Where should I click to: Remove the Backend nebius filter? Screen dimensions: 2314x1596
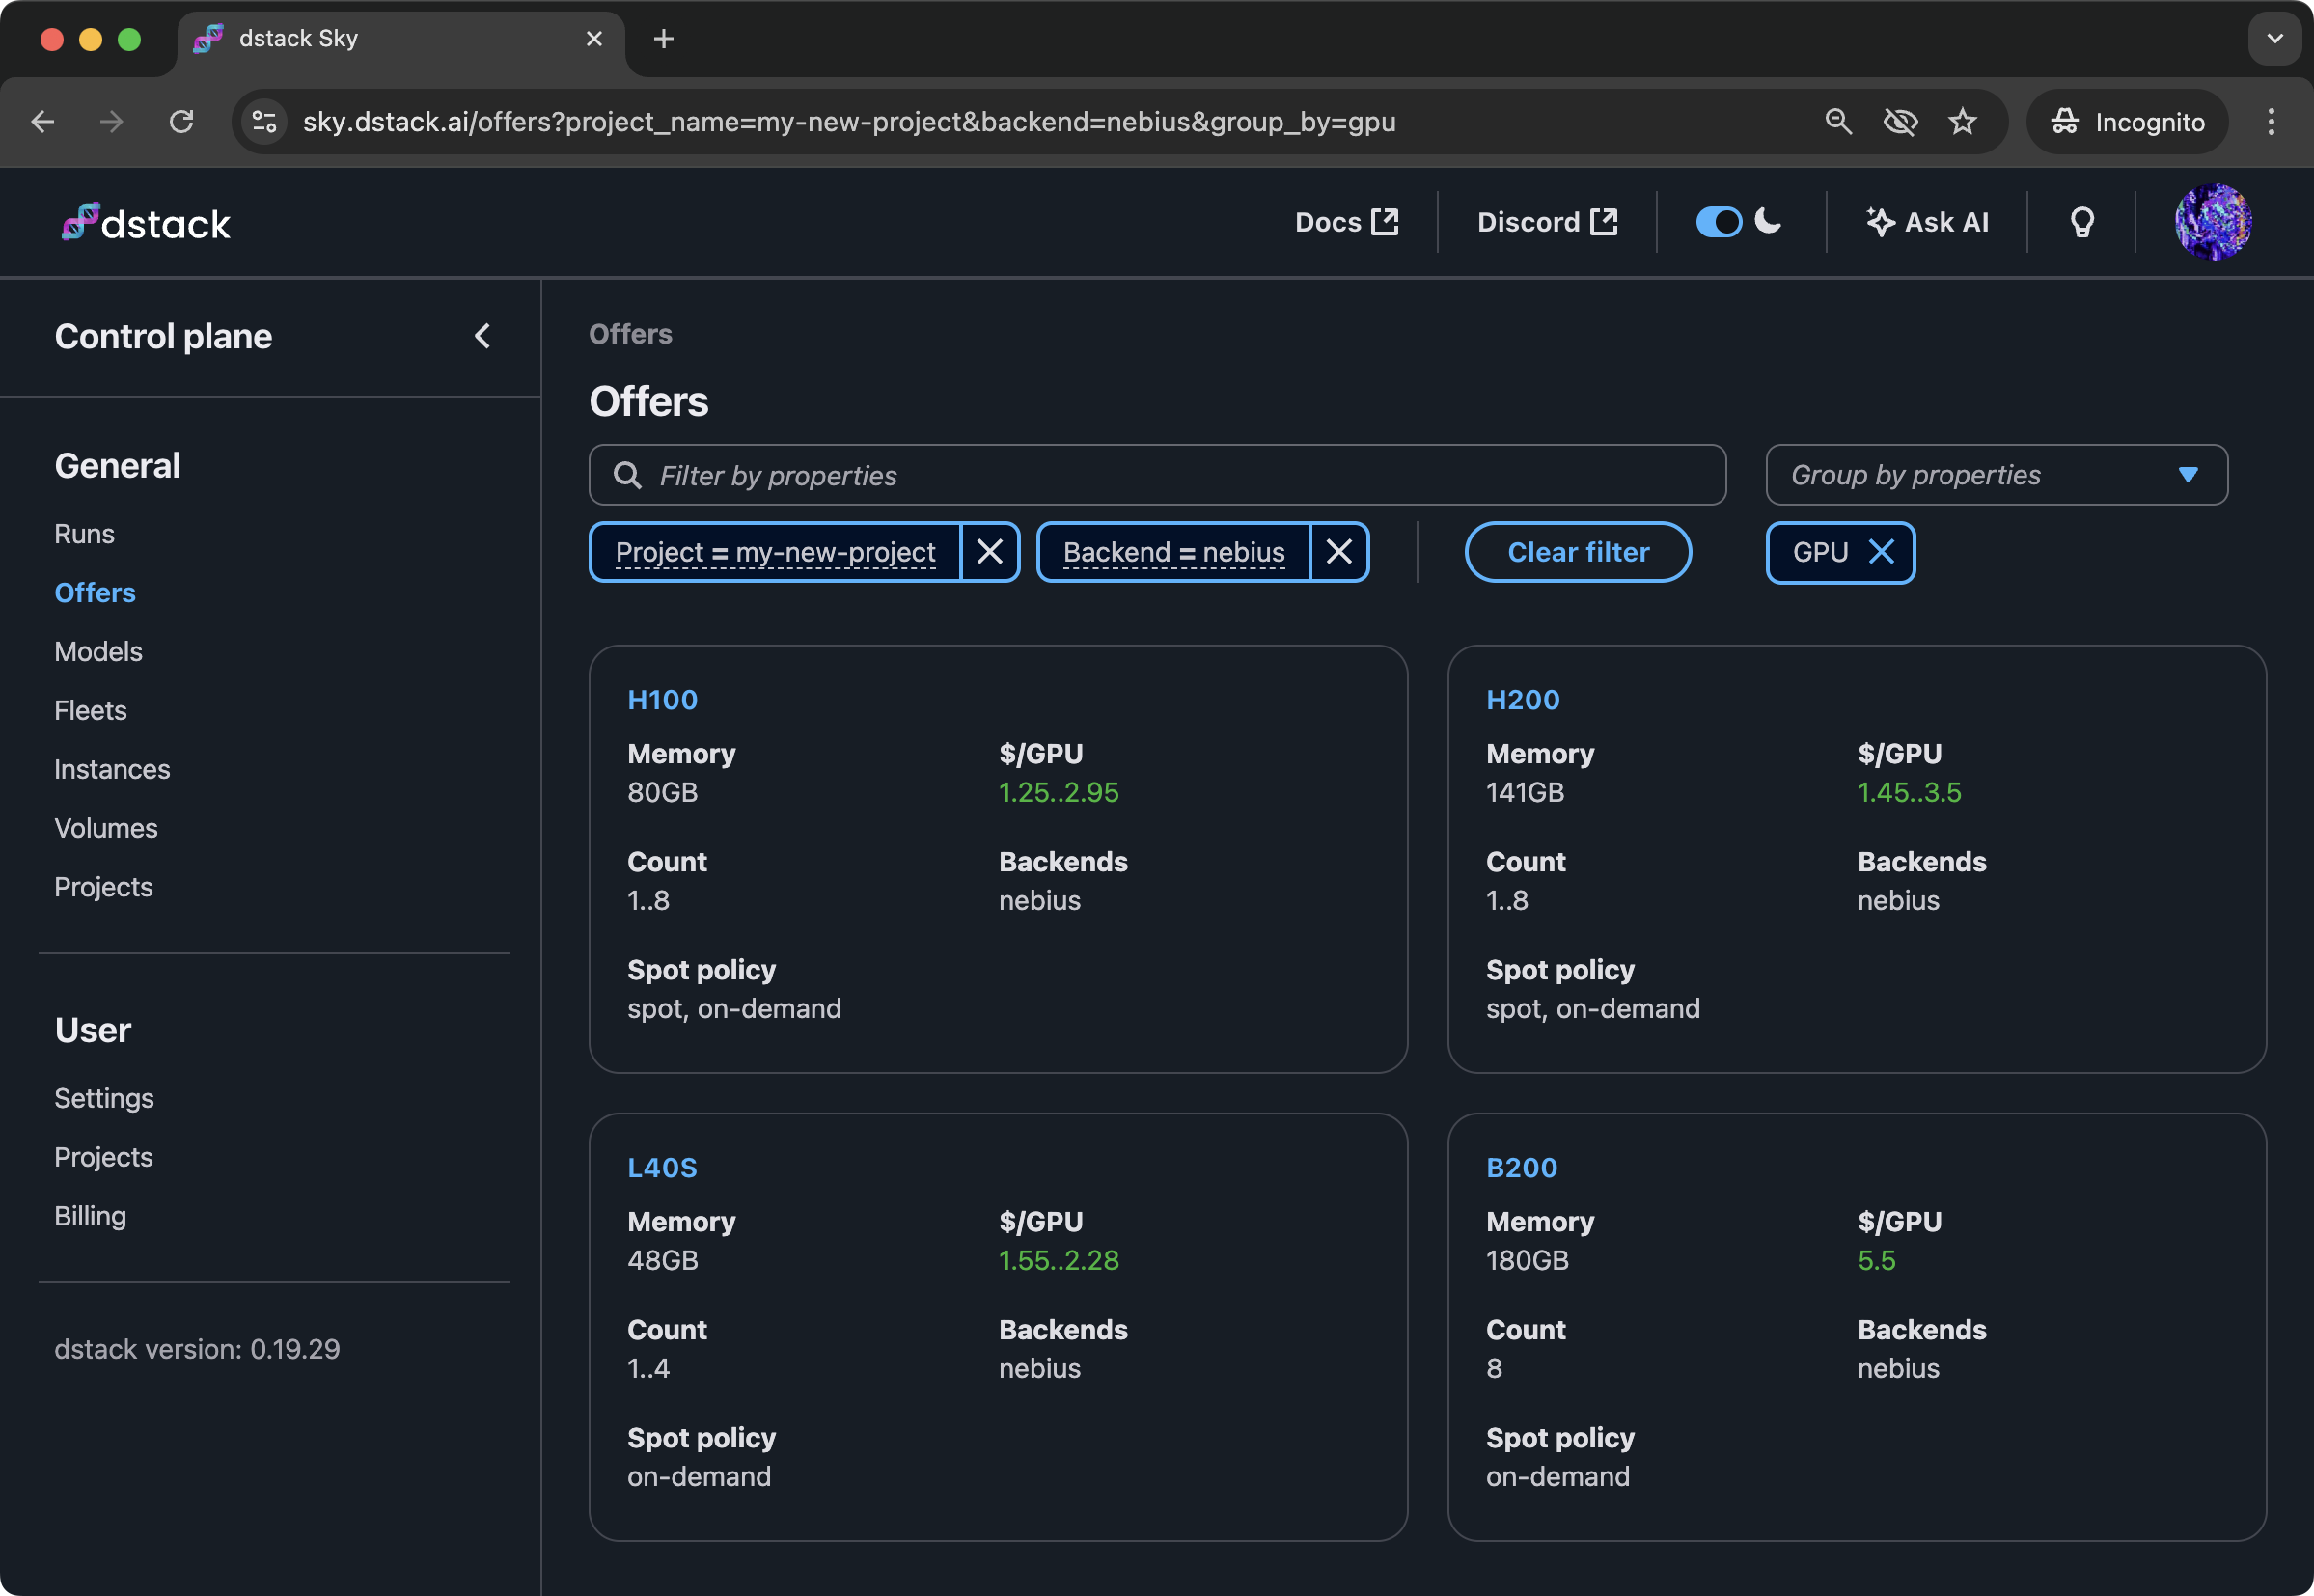pyautogui.click(x=1339, y=552)
